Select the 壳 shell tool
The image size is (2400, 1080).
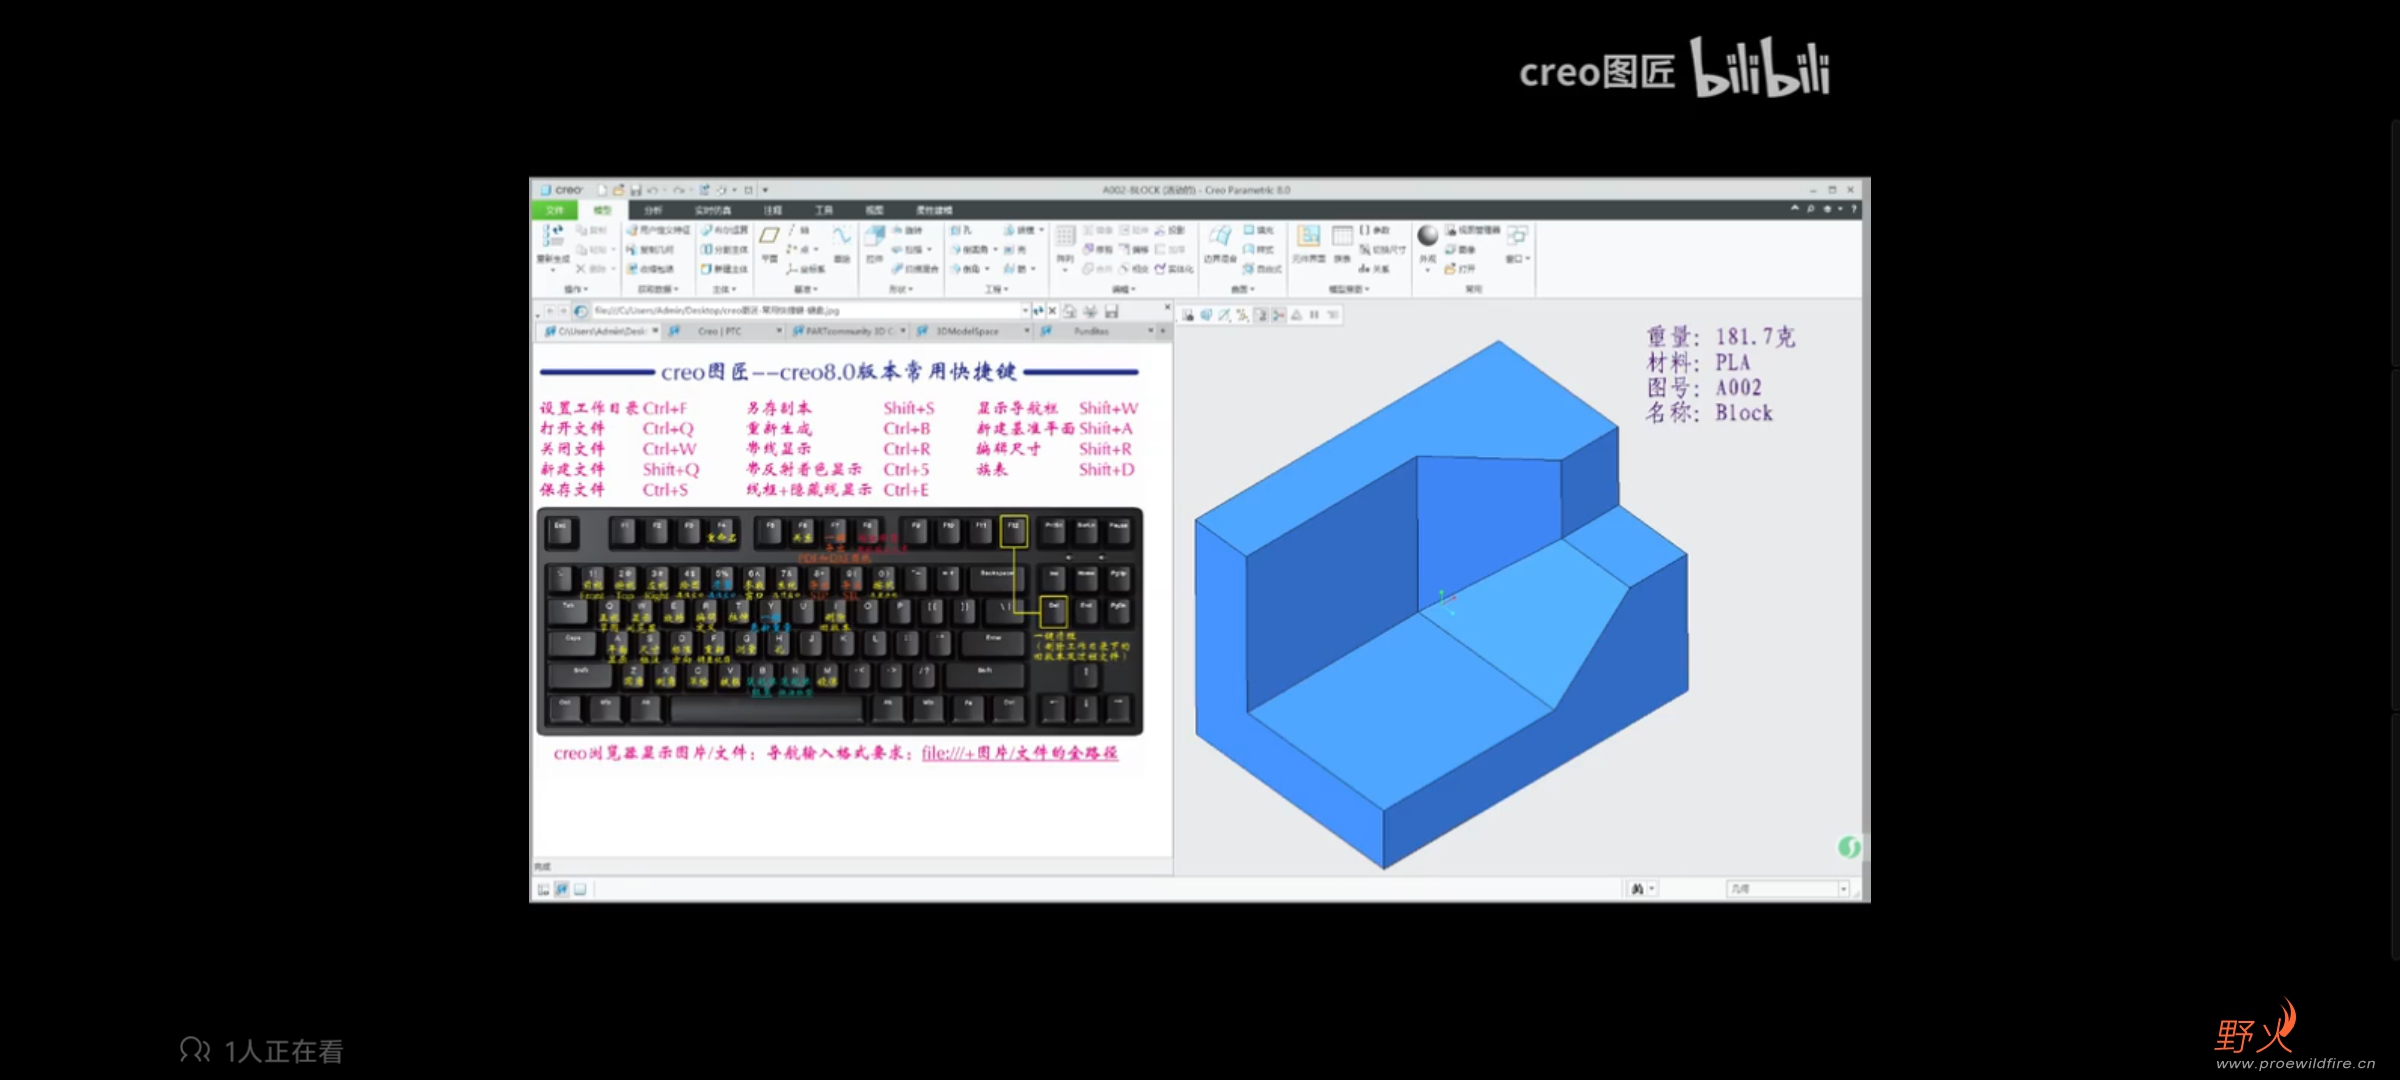click(x=1014, y=249)
